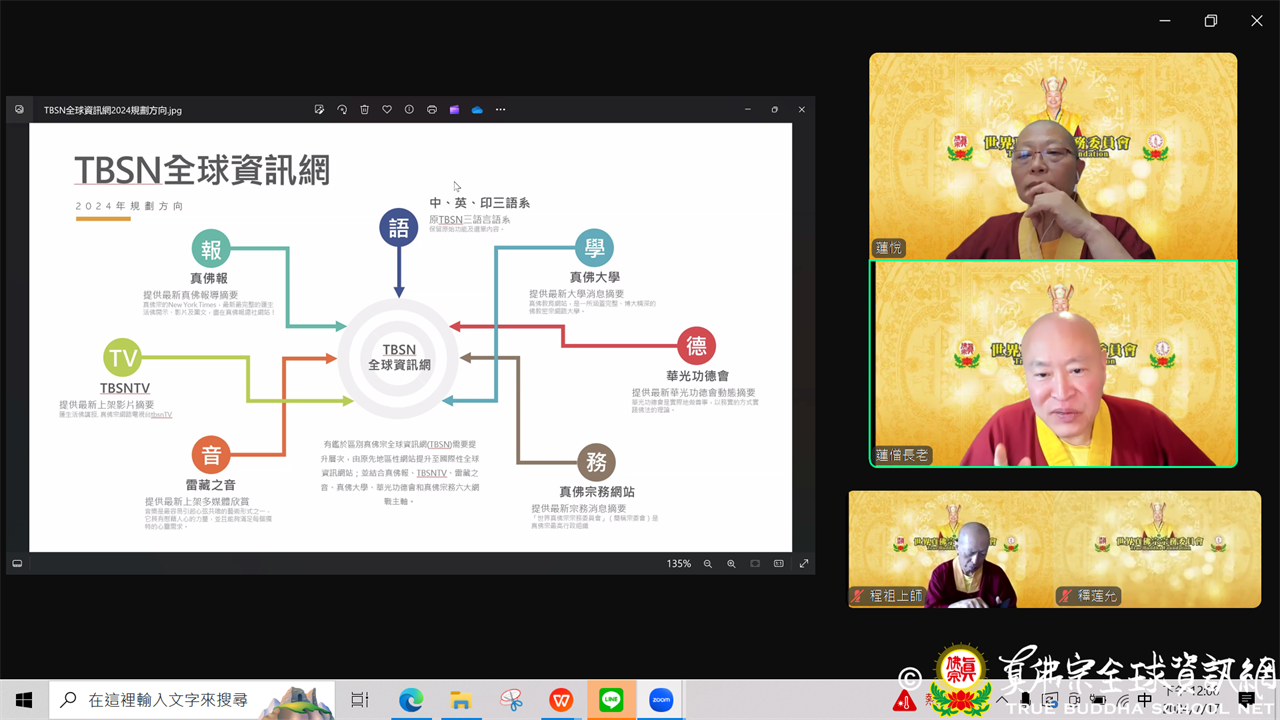Click the 135% zoom level indicator
The height and width of the screenshot is (720, 1280).
(679, 564)
